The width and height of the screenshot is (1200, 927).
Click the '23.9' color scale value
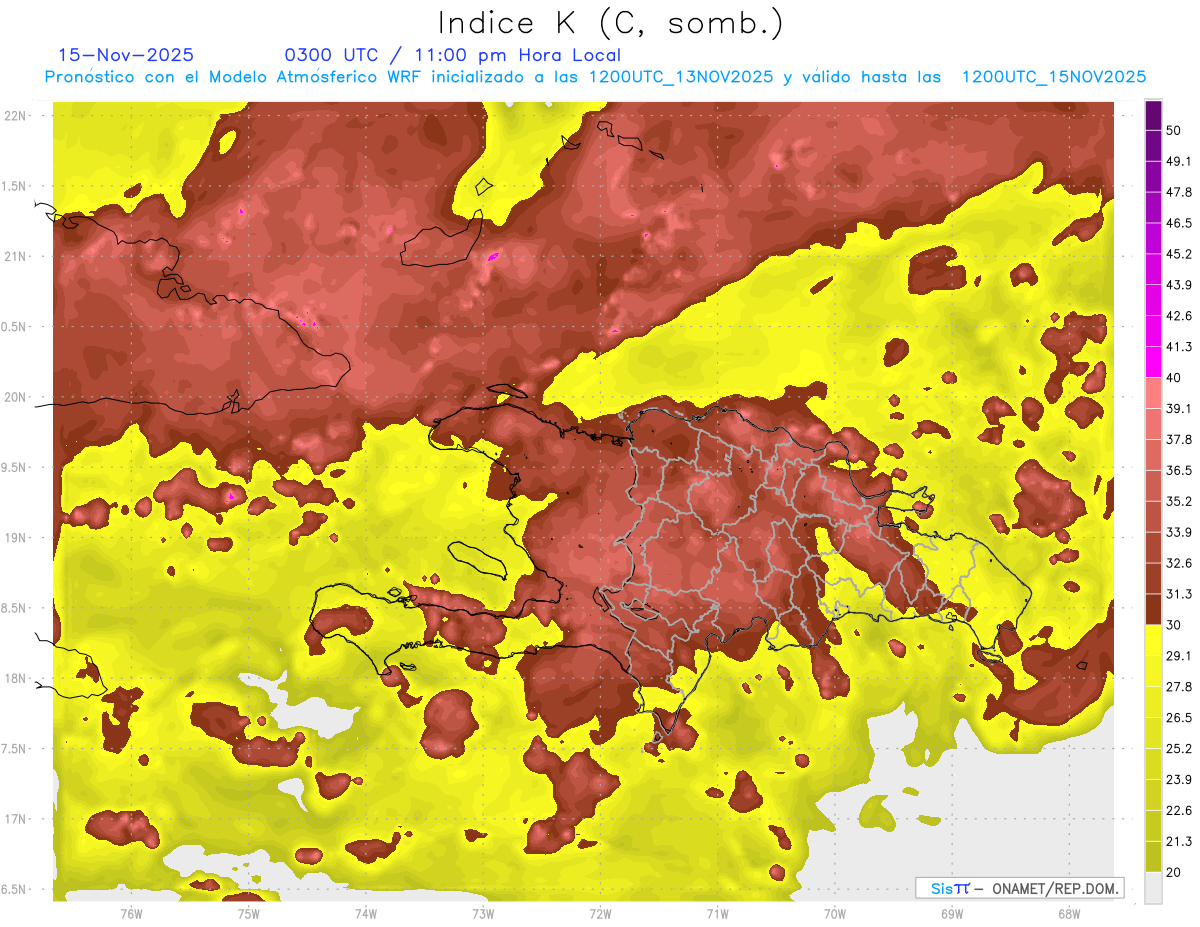(x=1179, y=779)
